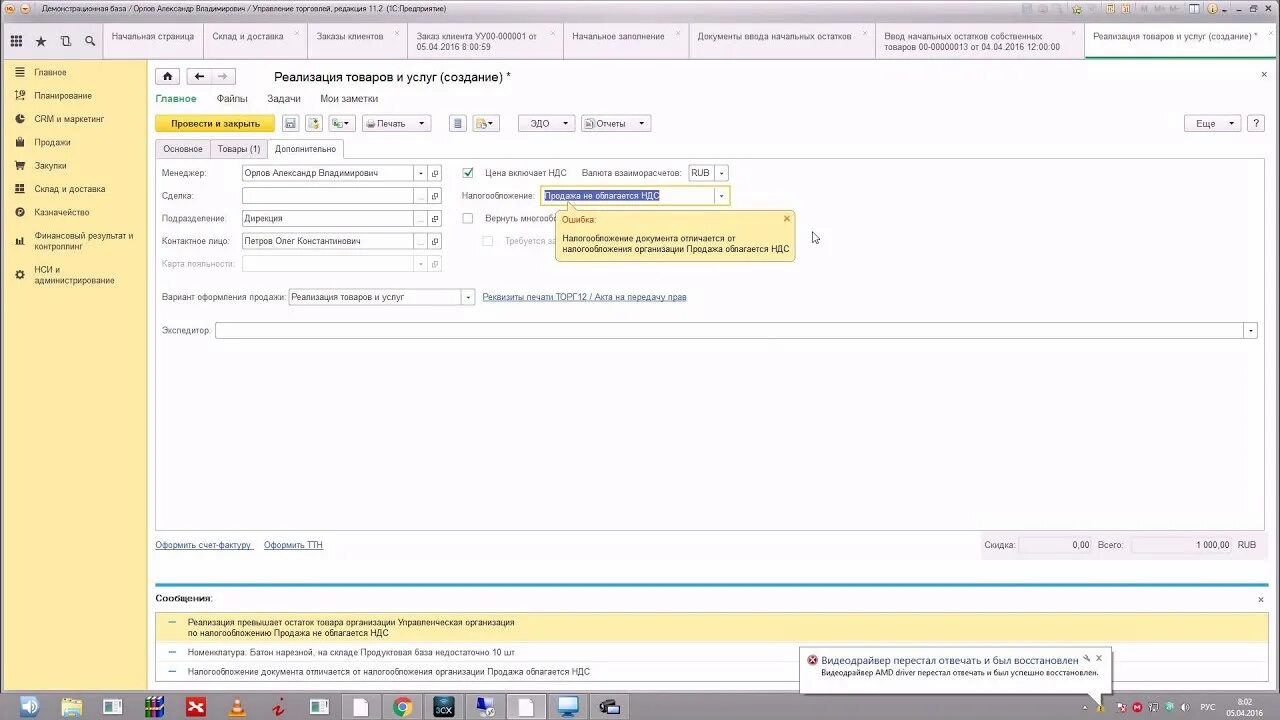Close the Messages panel

click(x=1260, y=599)
